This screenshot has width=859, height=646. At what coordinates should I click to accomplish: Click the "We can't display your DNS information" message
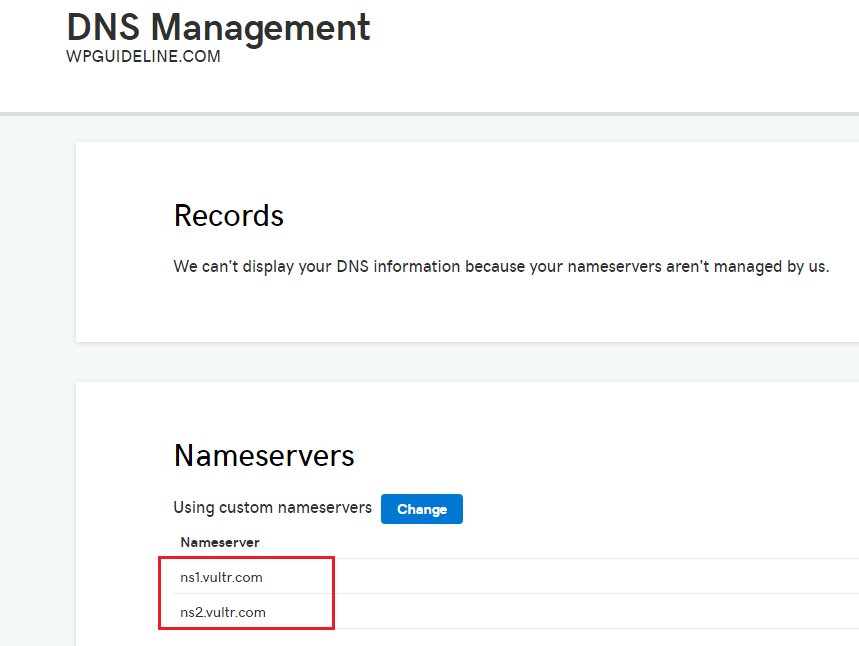(x=501, y=266)
